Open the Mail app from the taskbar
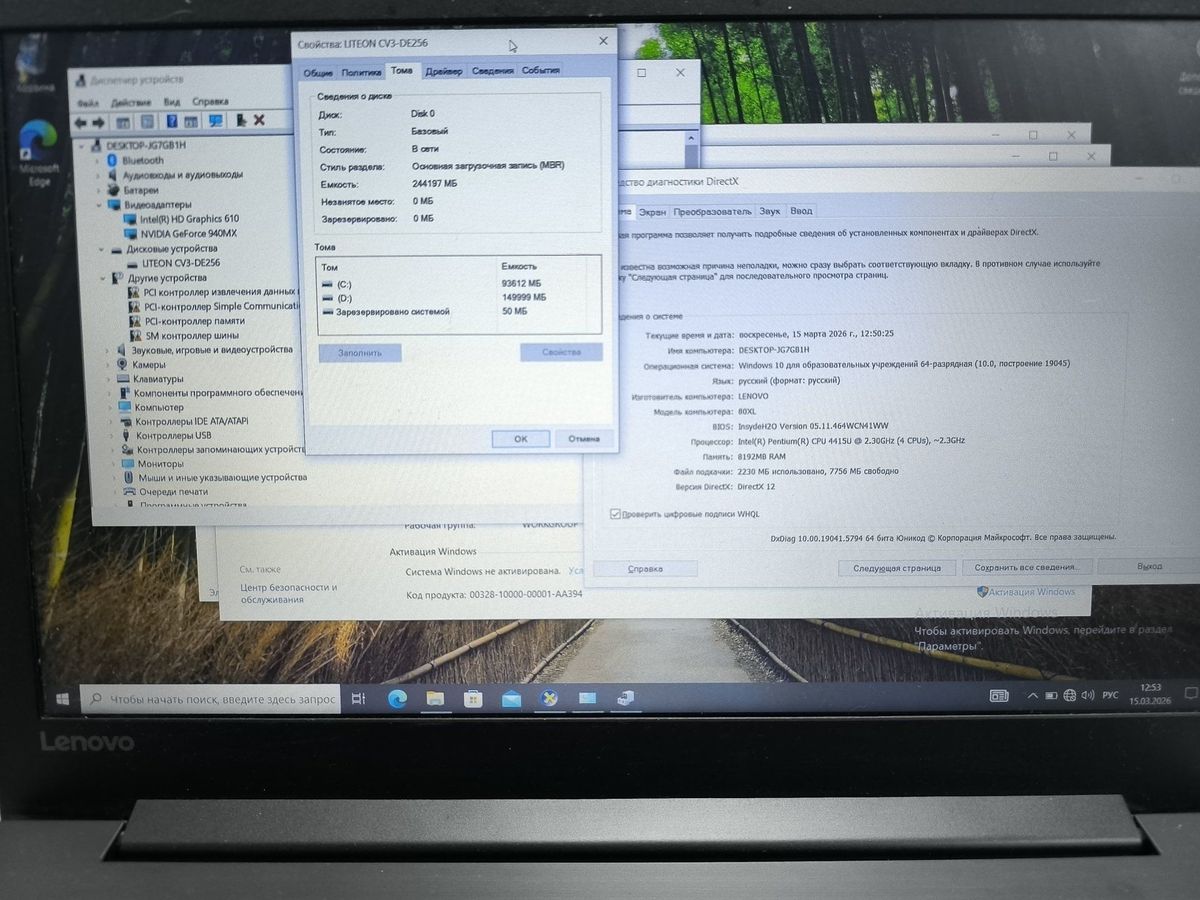The width and height of the screenshot is (1200, 900). tap(511, 699)
